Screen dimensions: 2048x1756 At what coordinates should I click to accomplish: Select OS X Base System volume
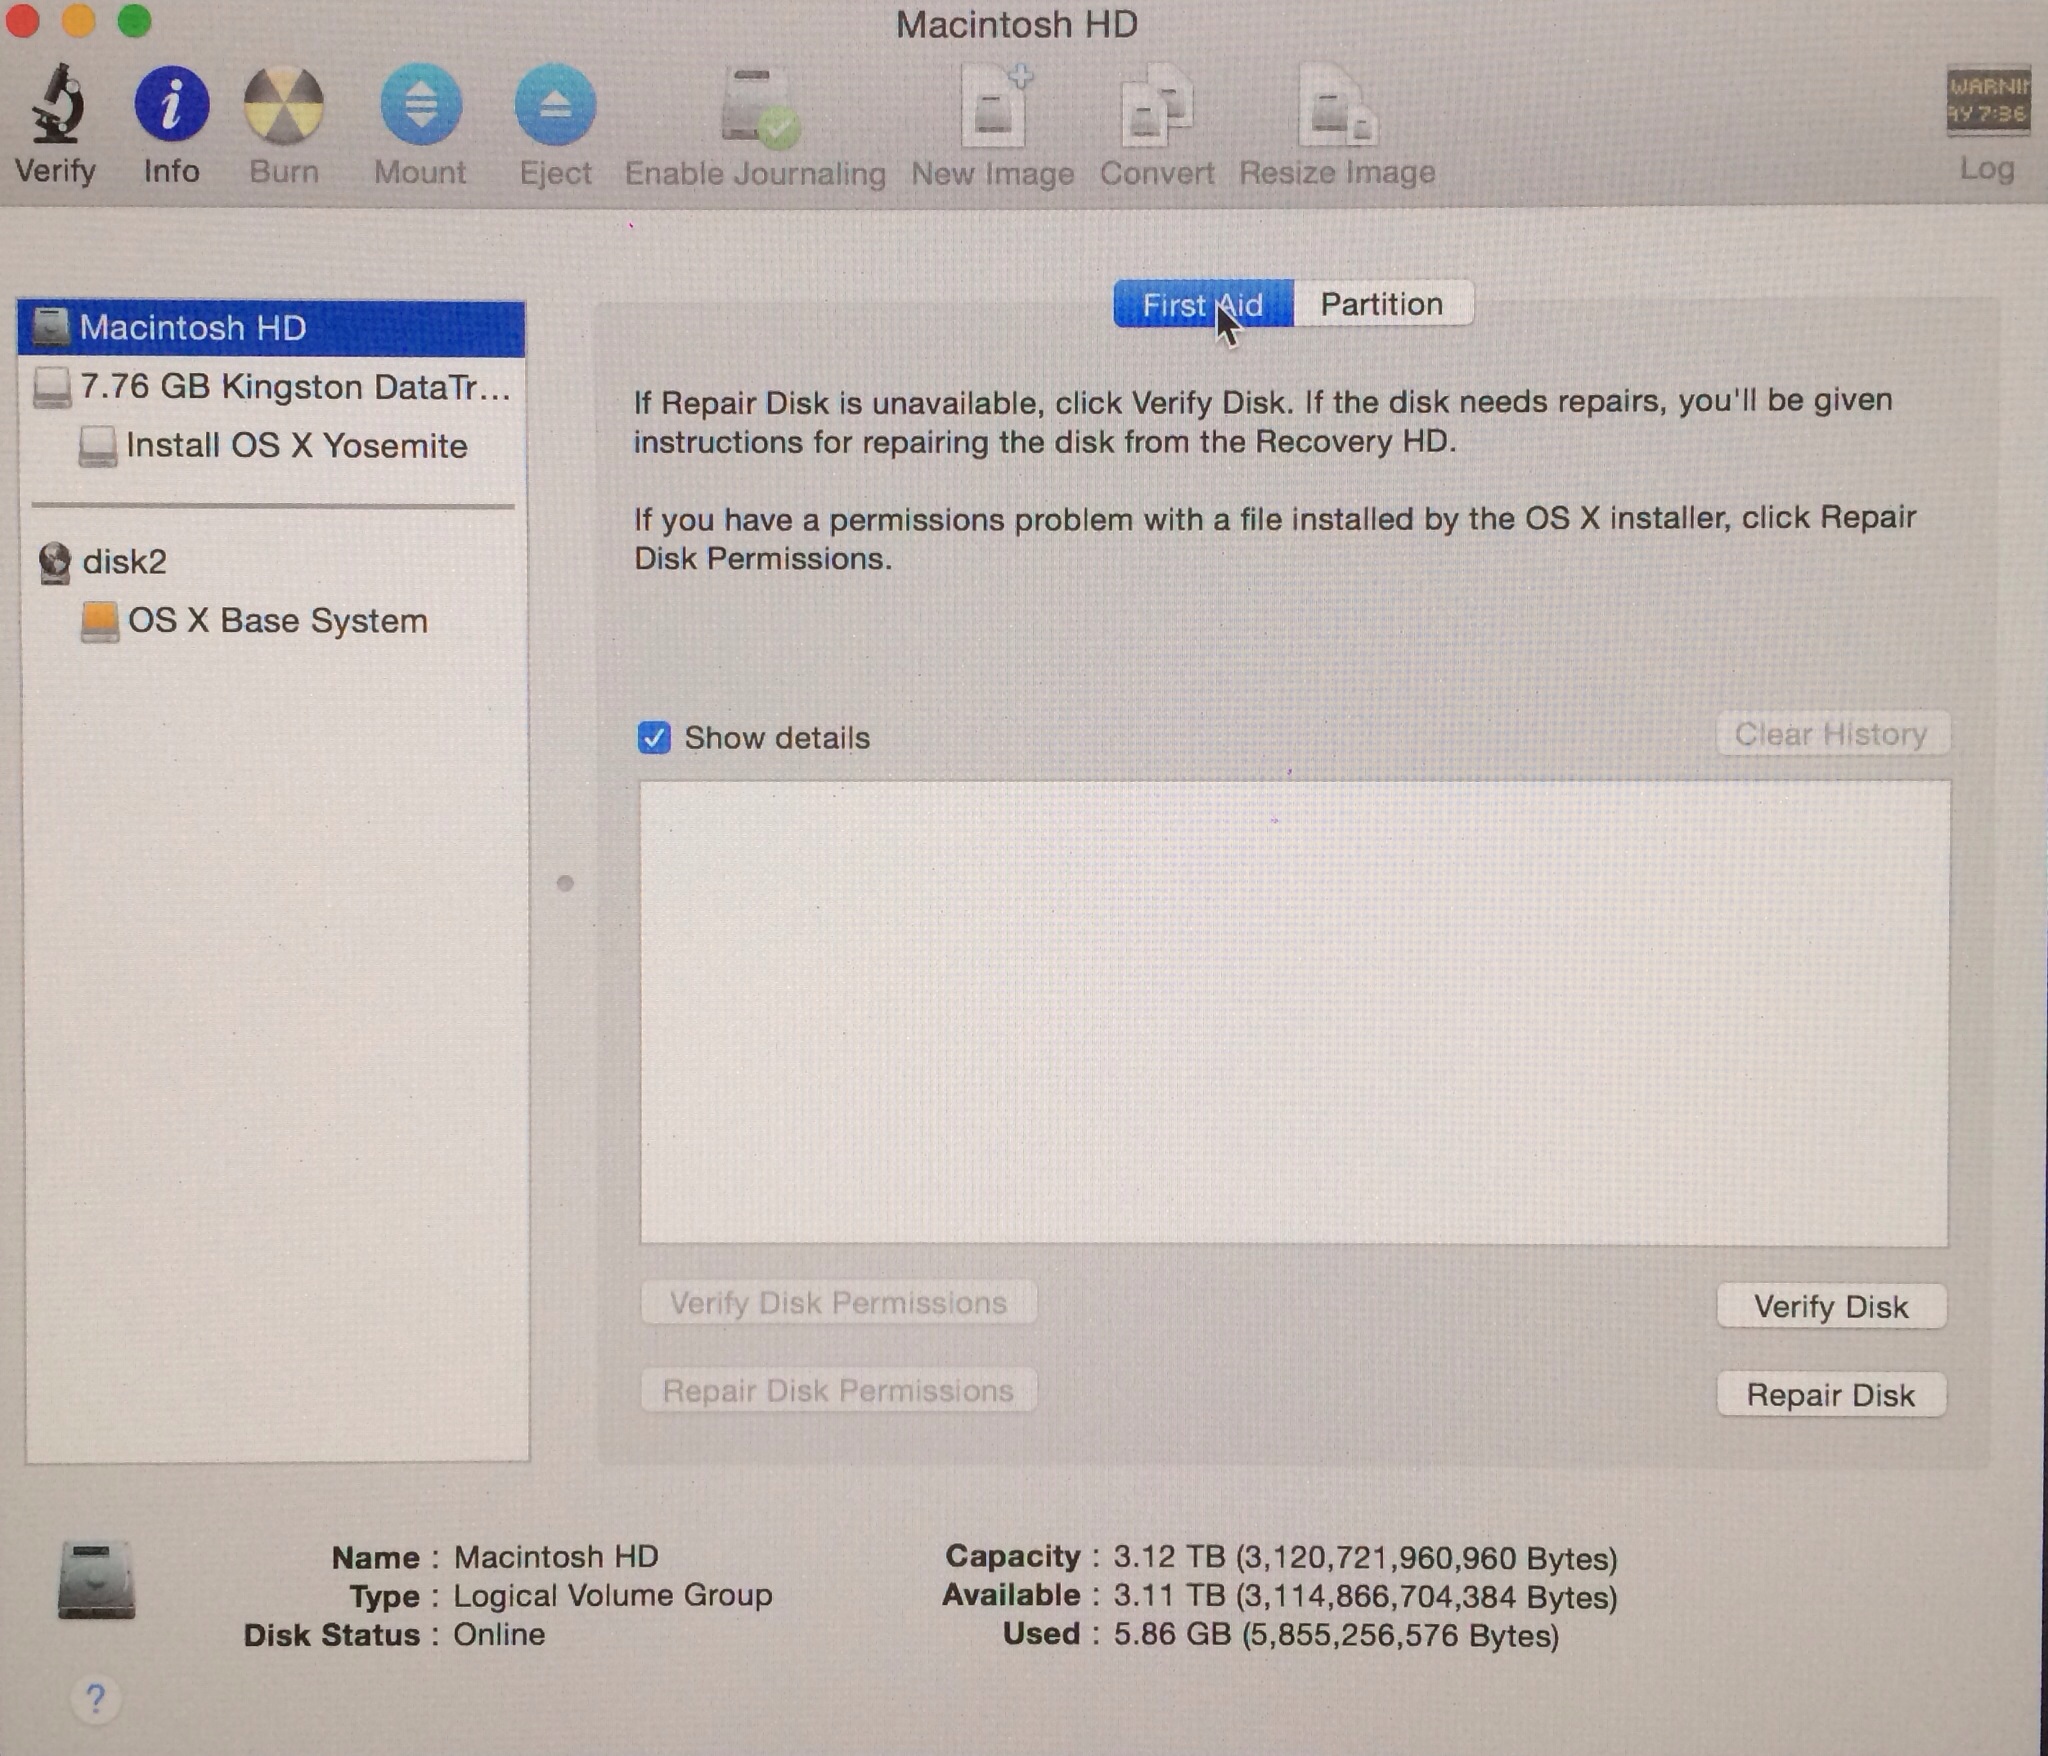pos(276,621)
